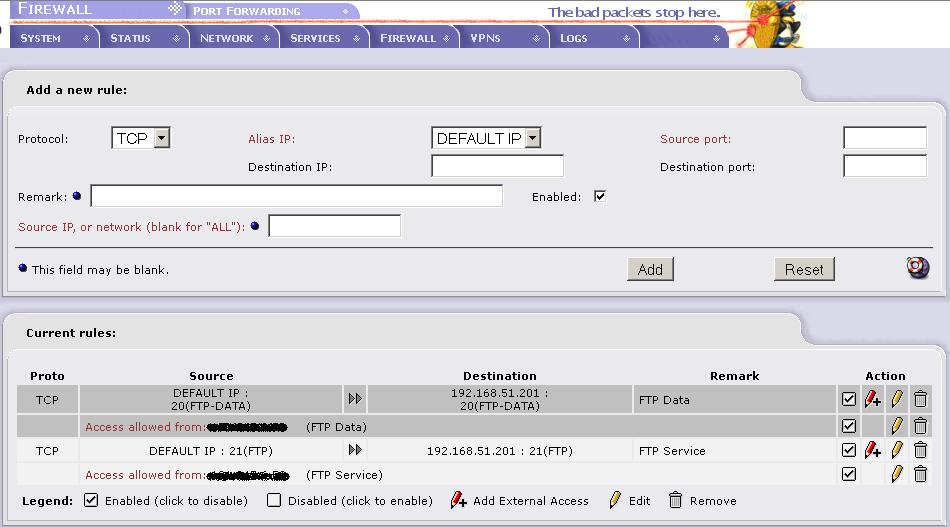Screen dimensions: 950x527
Task: Click Add External Access icon for FTP Service rule
Action: click(x=873, y=450)
